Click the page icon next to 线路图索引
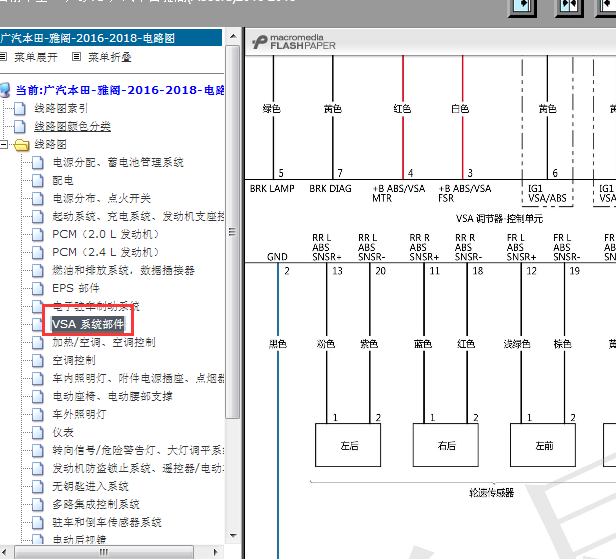 click(x=20, y=108)
